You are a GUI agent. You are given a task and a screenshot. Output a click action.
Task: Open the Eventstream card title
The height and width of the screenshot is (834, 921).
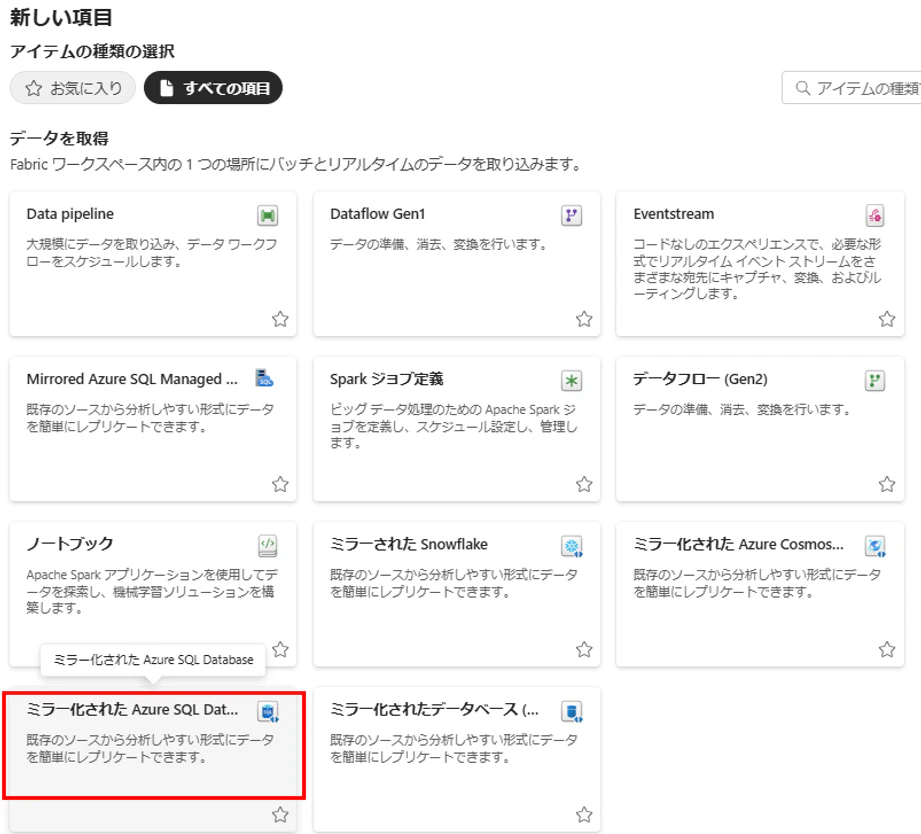pyautogui.click(x=674, y=214)
